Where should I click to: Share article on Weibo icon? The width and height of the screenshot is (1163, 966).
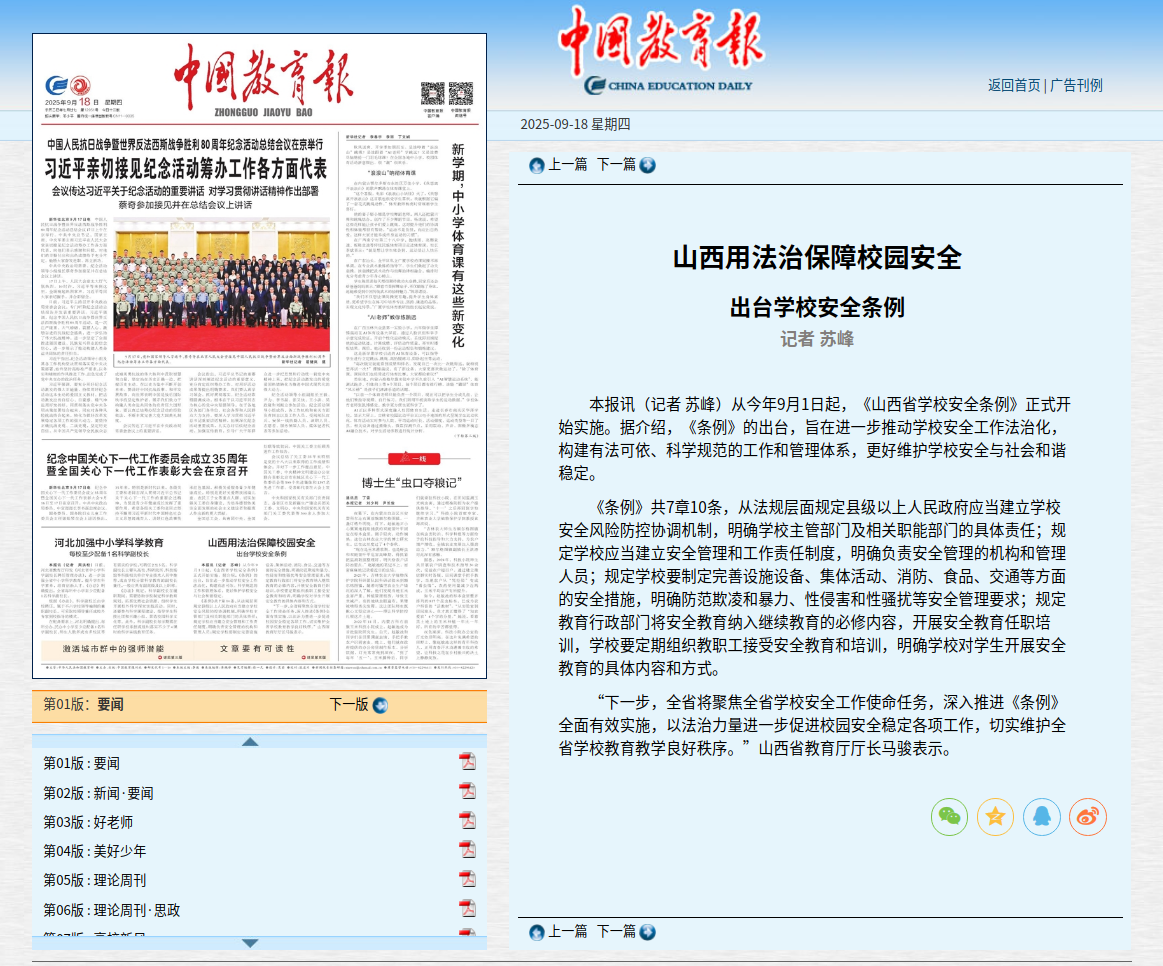[x=1087, y=817]
